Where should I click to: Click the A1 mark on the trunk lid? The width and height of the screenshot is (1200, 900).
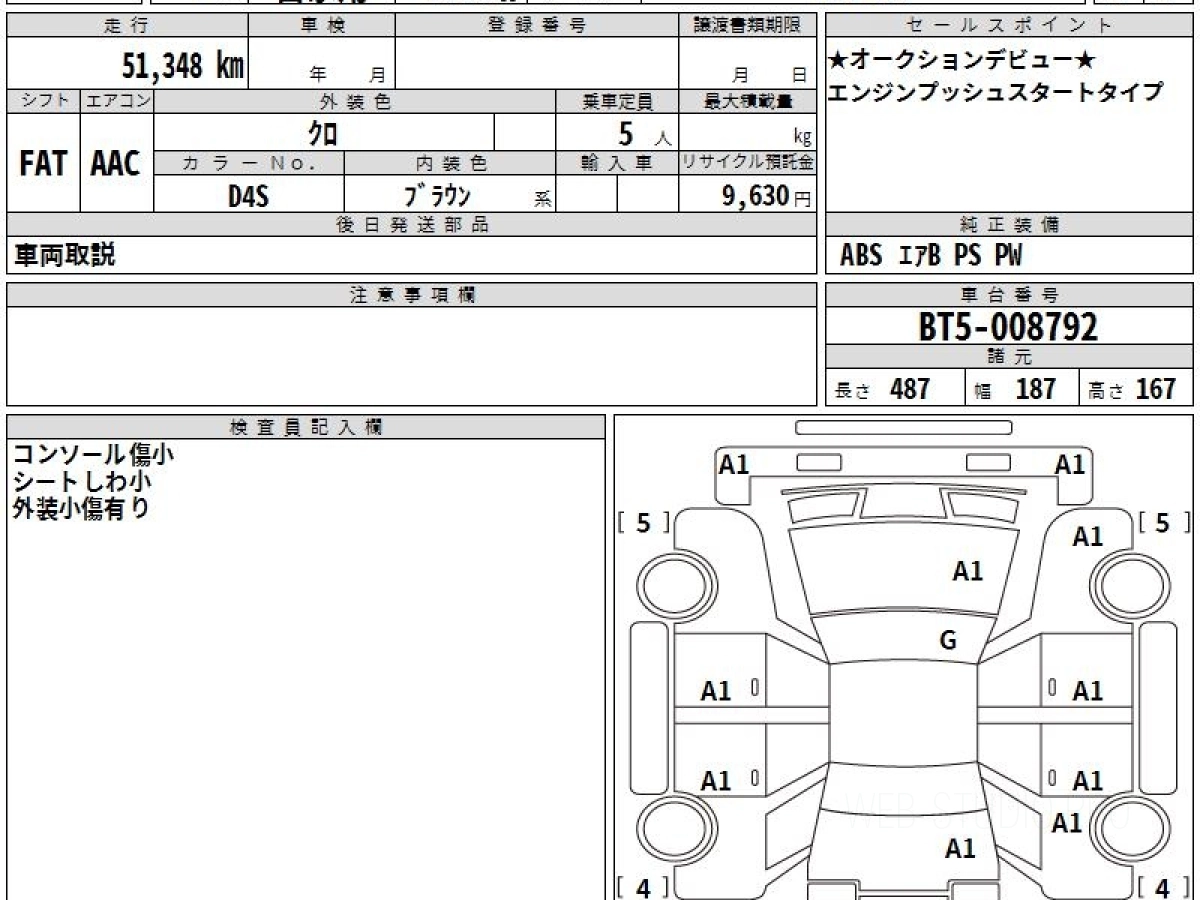click(x=960, y=849)
